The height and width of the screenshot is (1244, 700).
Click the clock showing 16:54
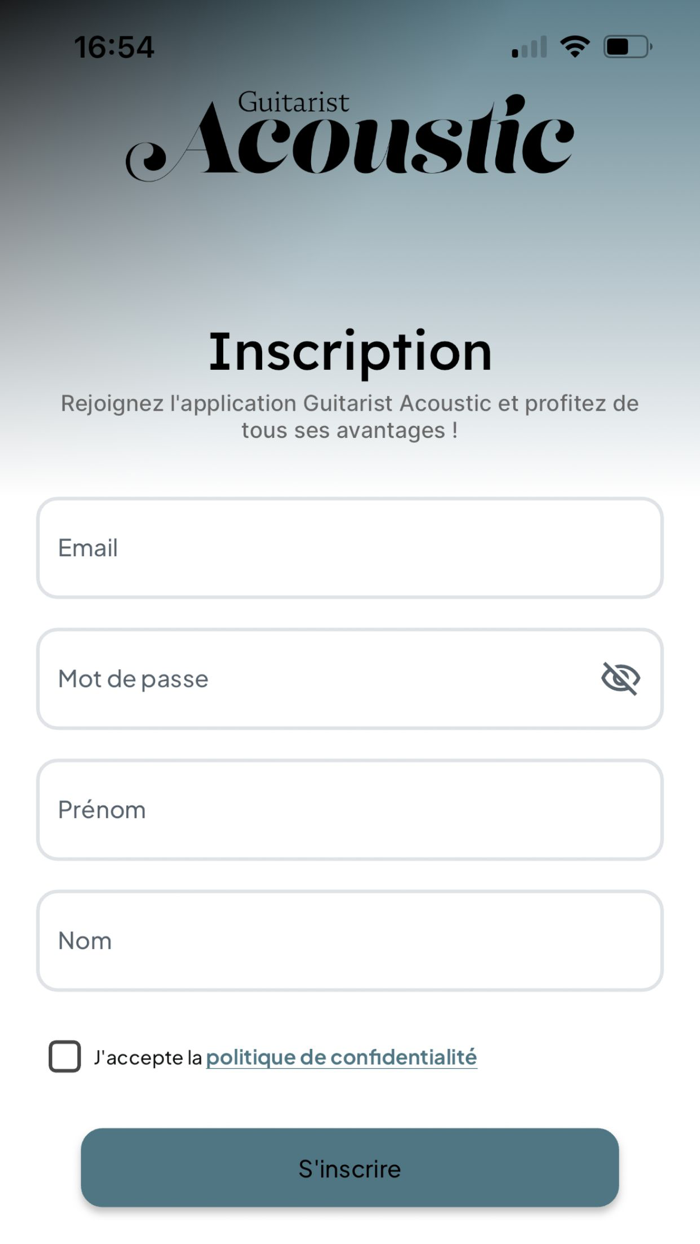pyautogui.click(x=113, y=46)
